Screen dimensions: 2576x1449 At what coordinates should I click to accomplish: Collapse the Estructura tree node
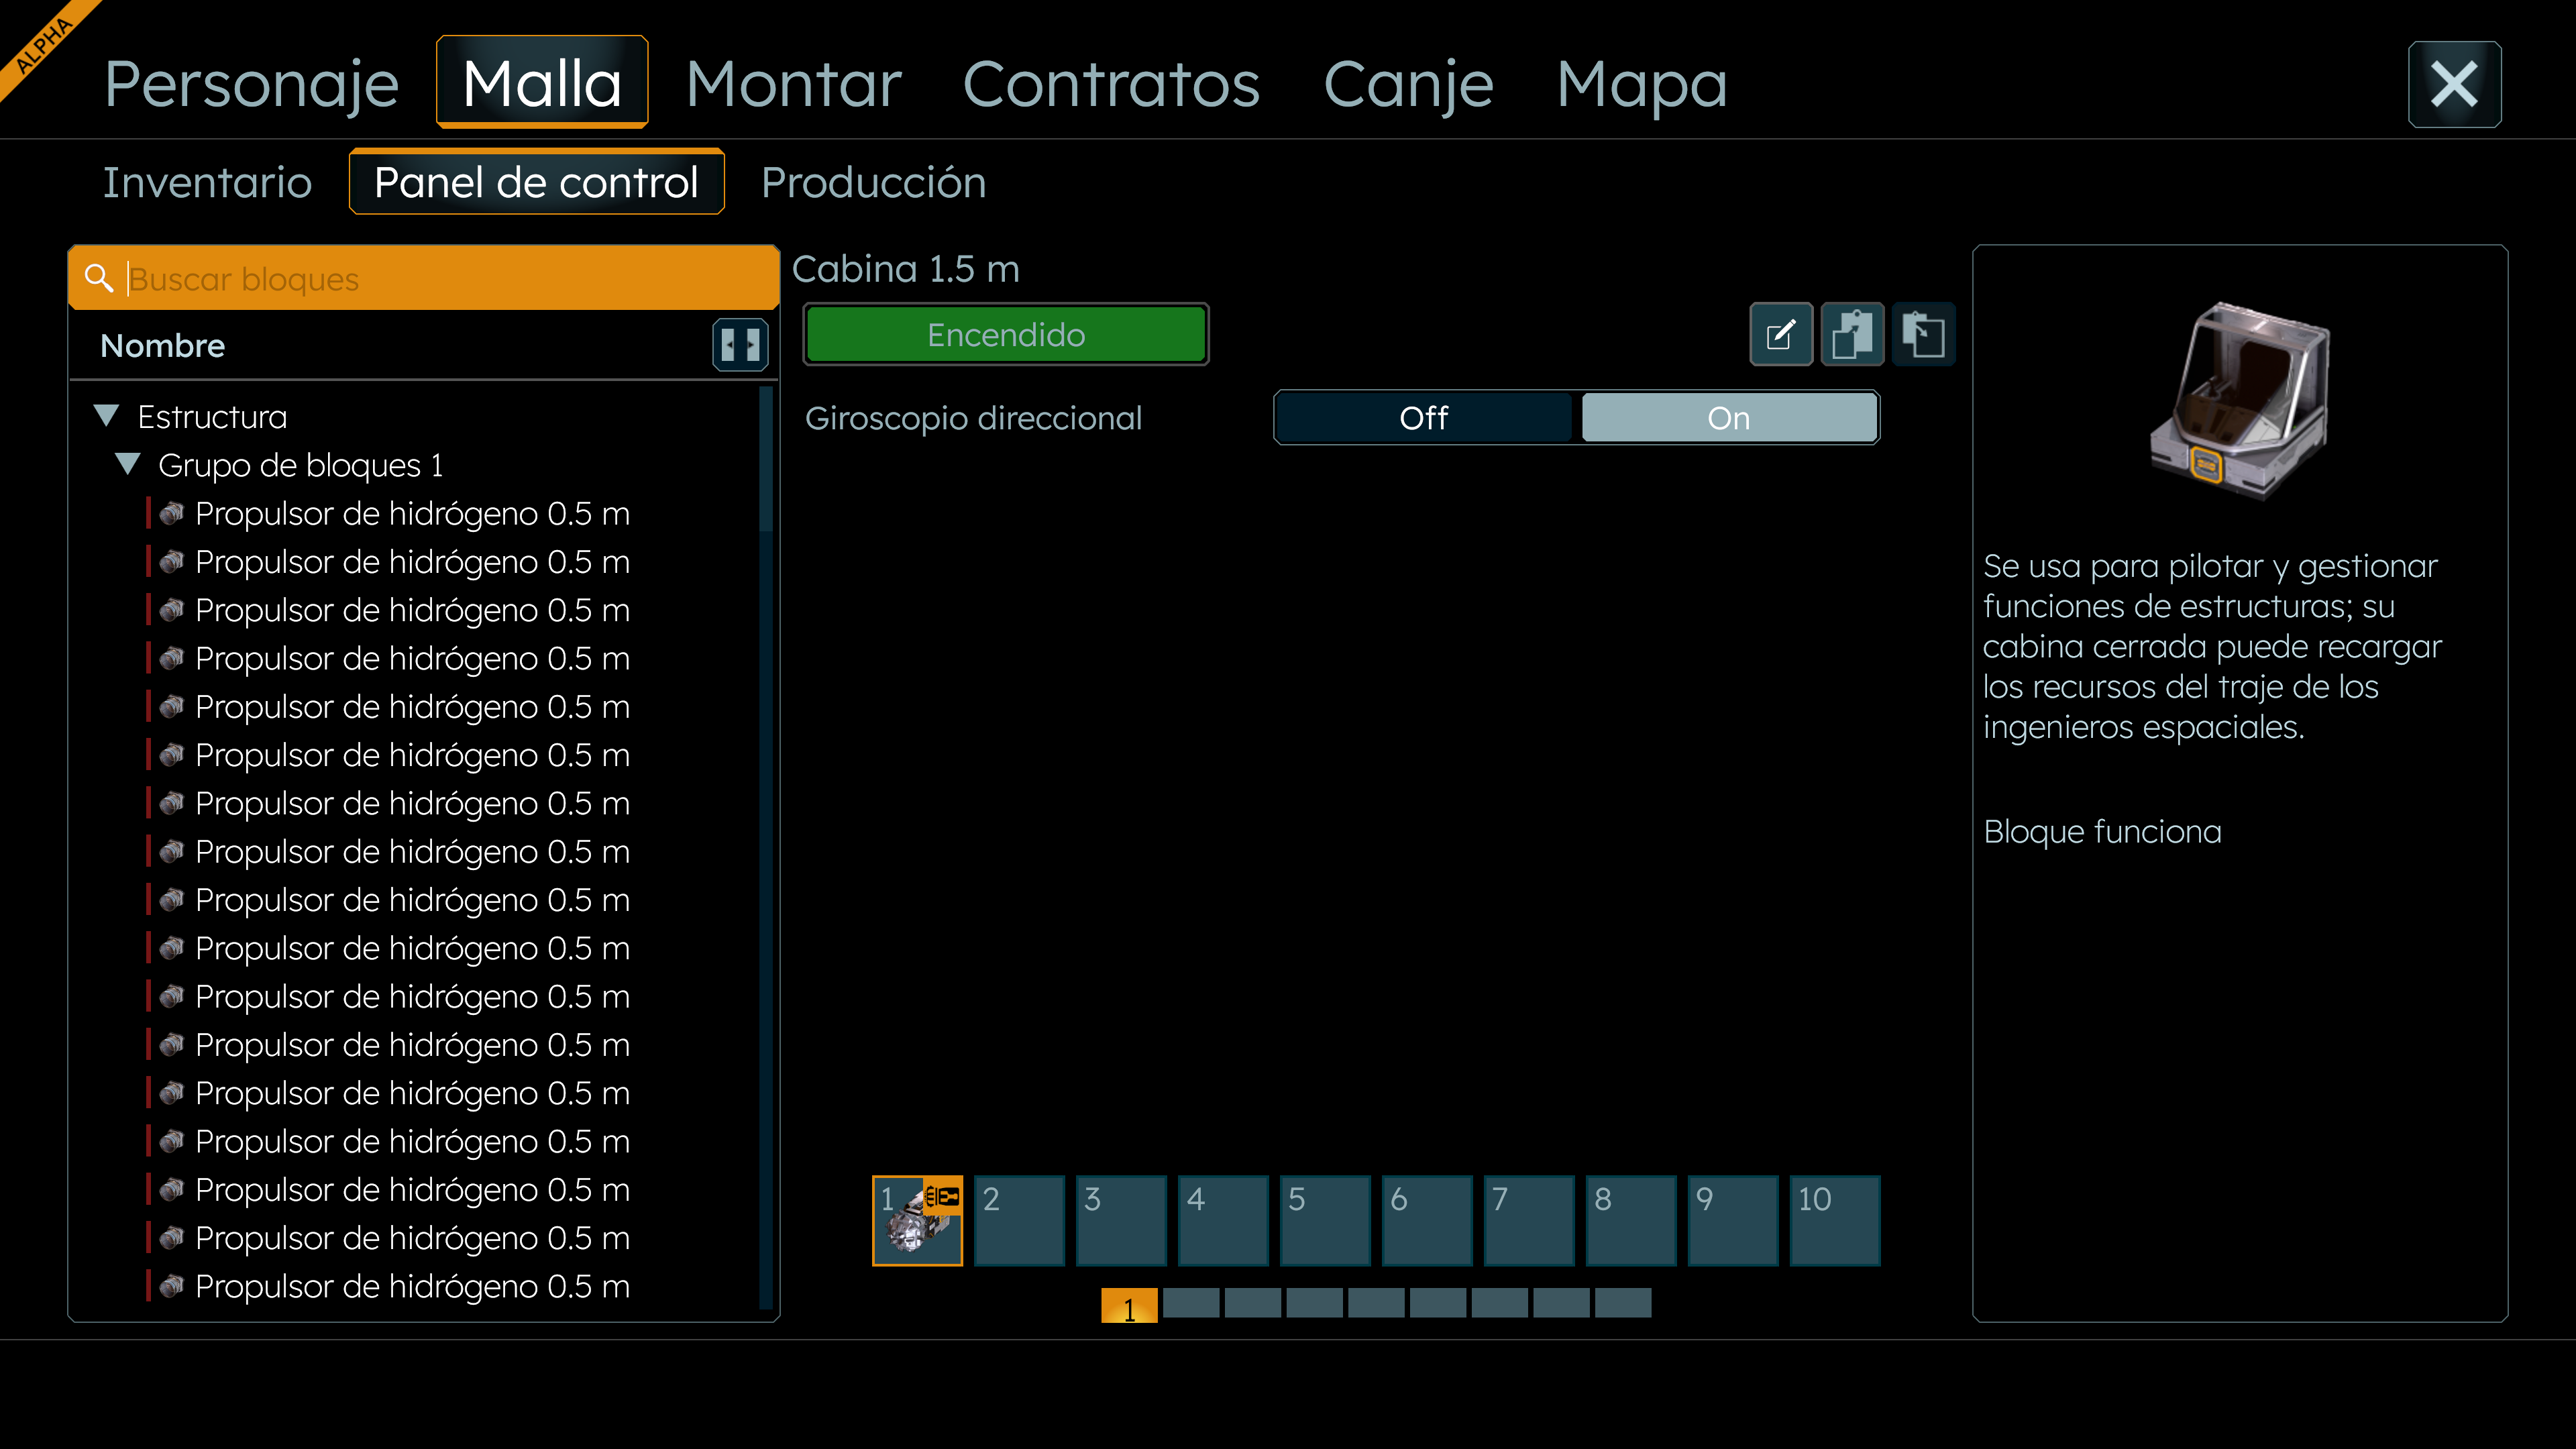coord(107,416)
